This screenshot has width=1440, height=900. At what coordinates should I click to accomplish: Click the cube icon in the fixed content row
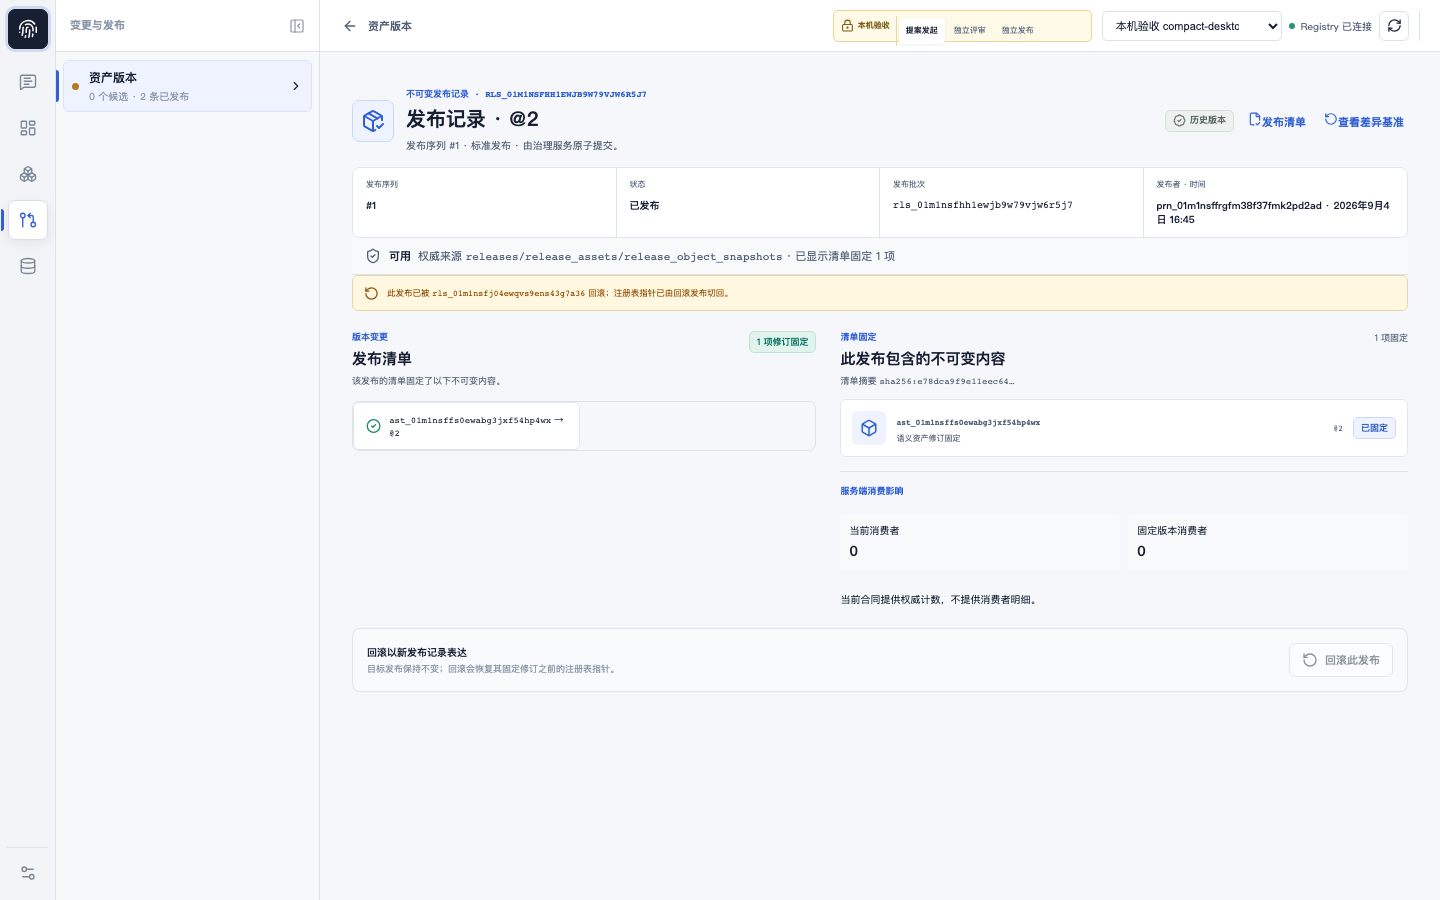pyautogui.click(x=869, y=428)
